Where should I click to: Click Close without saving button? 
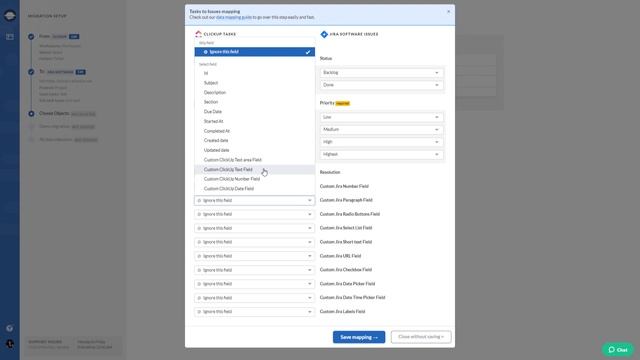point(421,337)
